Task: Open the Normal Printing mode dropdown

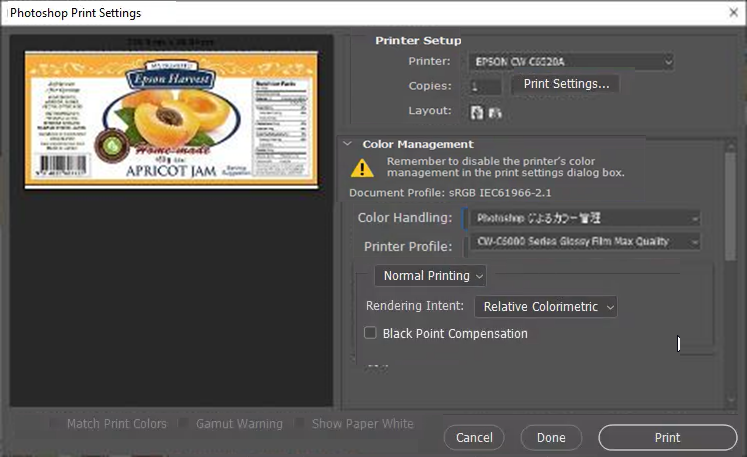Action: coord(430,275)
